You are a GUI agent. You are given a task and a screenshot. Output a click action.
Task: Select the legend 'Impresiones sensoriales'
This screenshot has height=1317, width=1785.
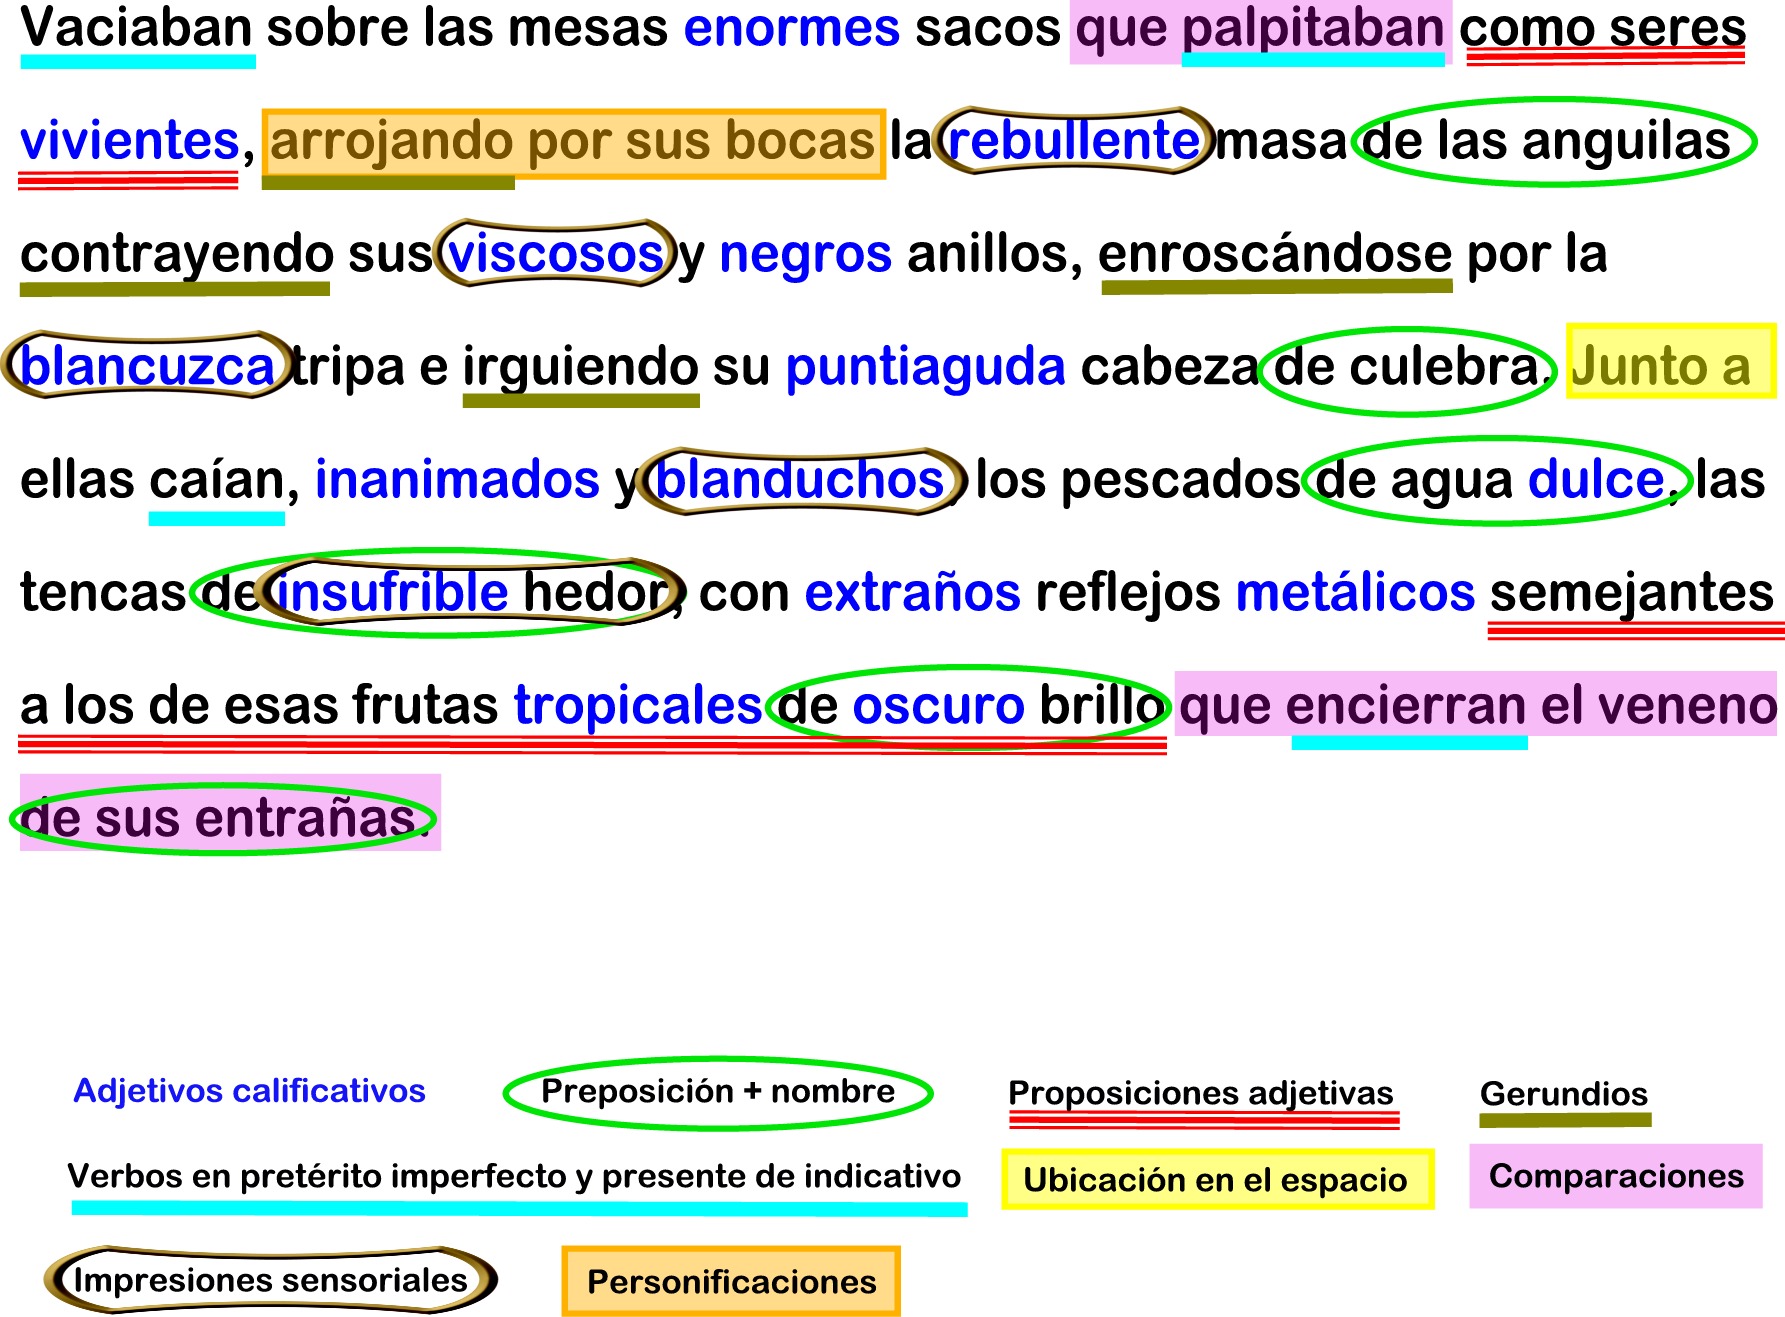pyautogui.click(x=270, y=1279)
